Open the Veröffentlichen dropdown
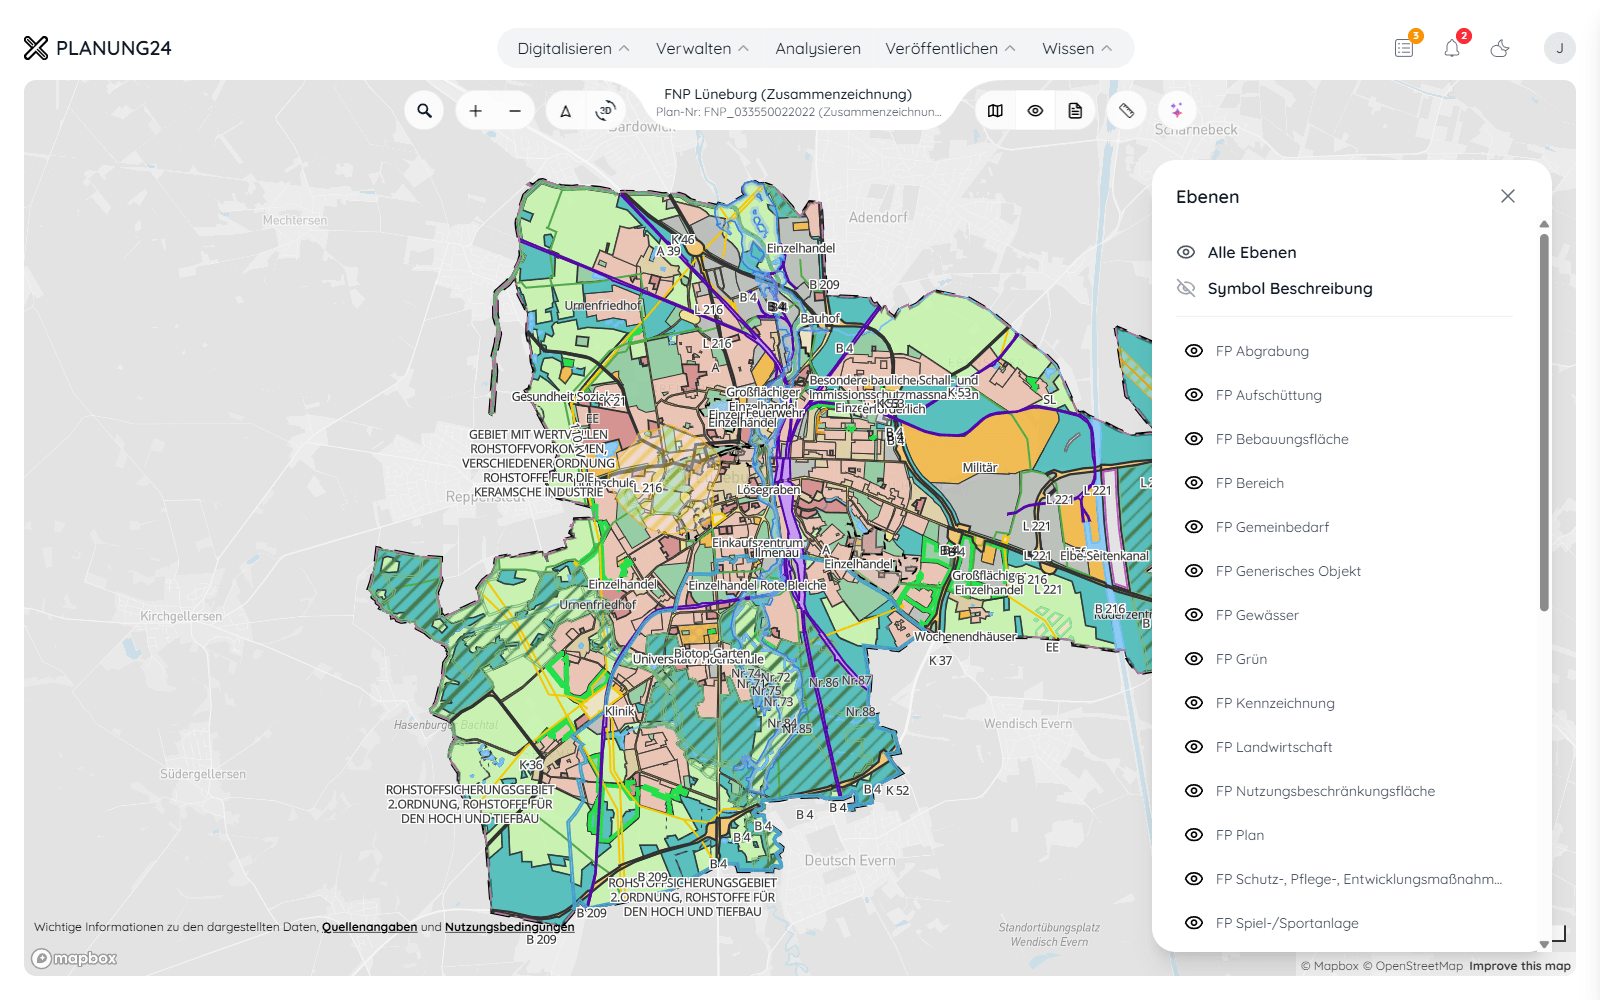 [x=950, y=48]
